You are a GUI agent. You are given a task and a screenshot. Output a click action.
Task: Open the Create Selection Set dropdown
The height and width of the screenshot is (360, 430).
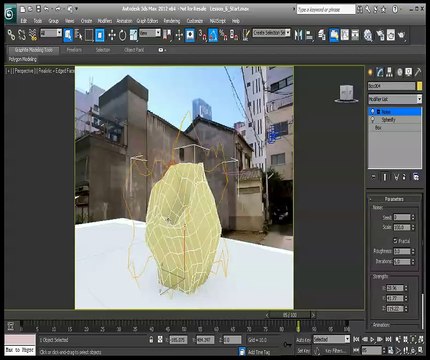(x=271, y=33)
